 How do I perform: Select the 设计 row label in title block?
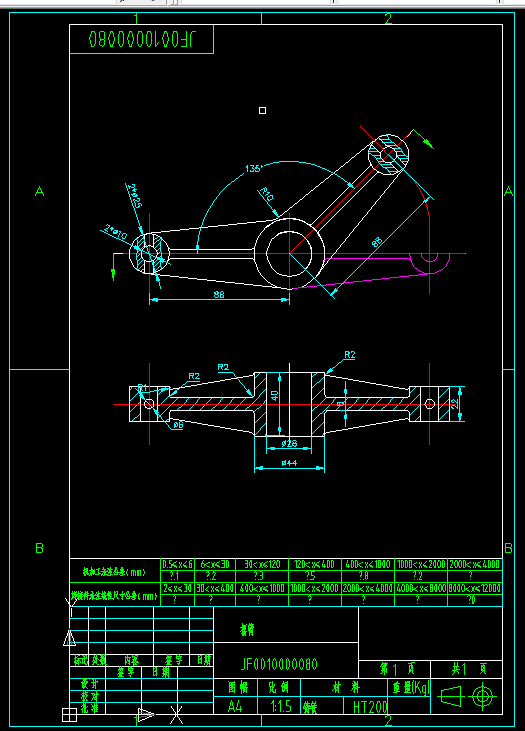(90, 684)
